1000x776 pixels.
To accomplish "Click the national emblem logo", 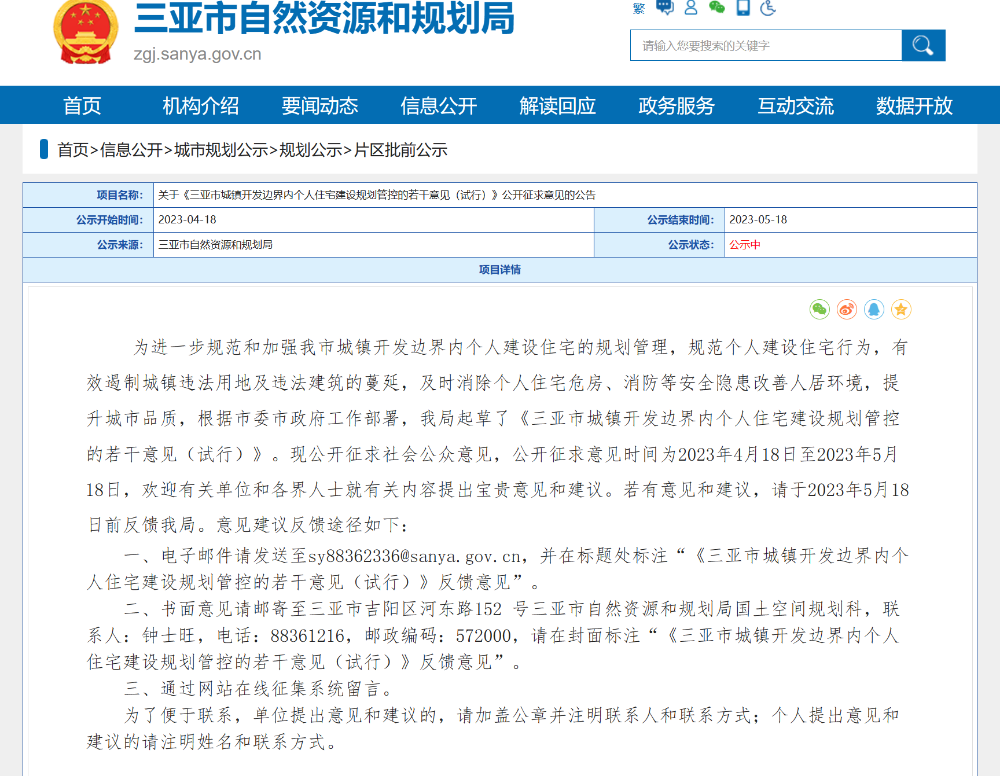I will [x=85, y=31].
